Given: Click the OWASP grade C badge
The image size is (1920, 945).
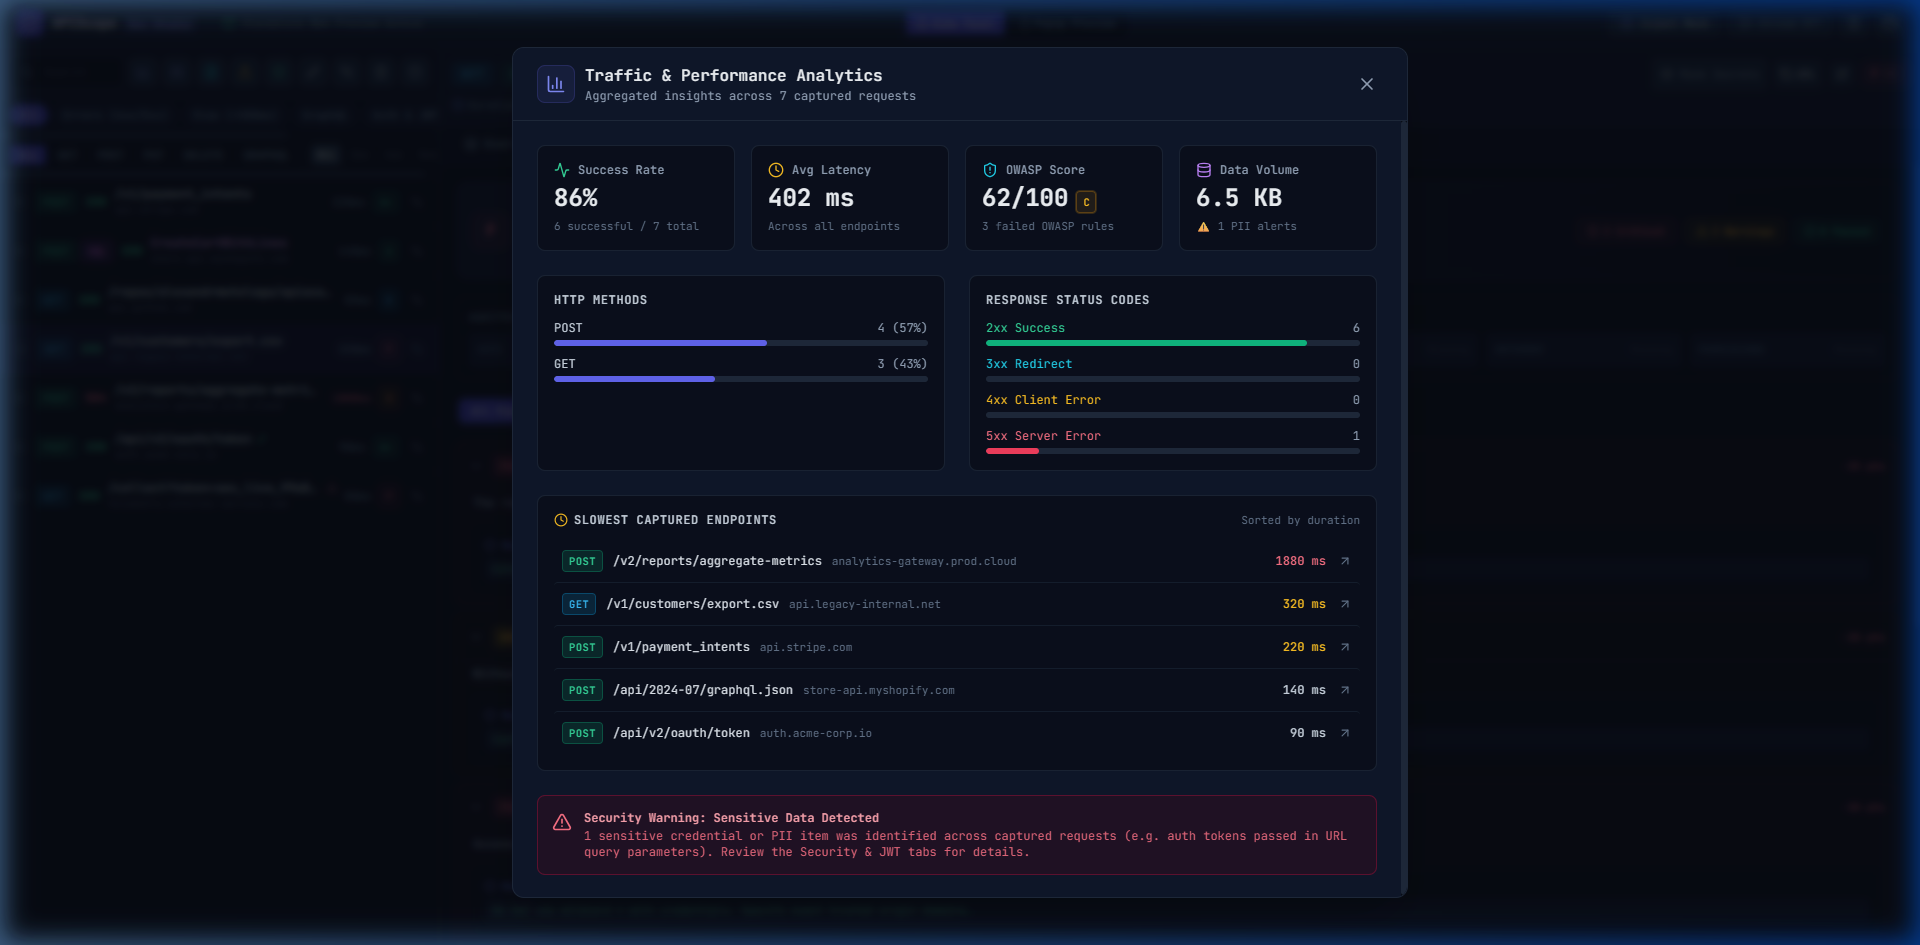Looking at the screenshot, I should (1086, 202).
